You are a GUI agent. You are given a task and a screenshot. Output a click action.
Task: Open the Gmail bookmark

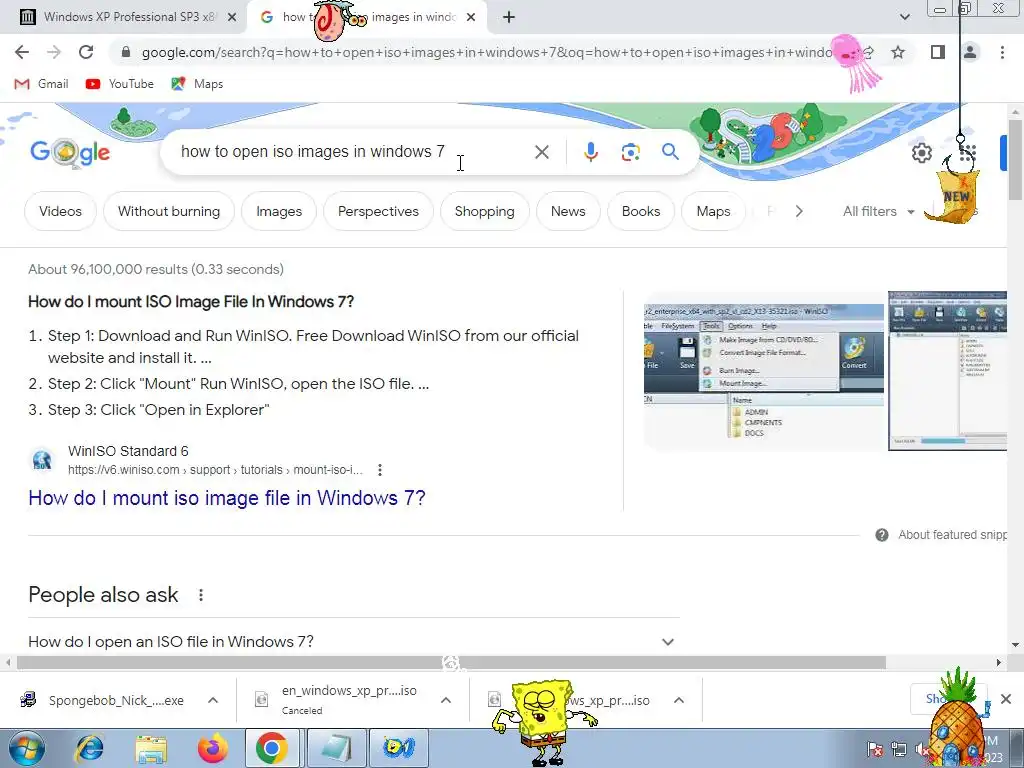[x=42, y=84]
